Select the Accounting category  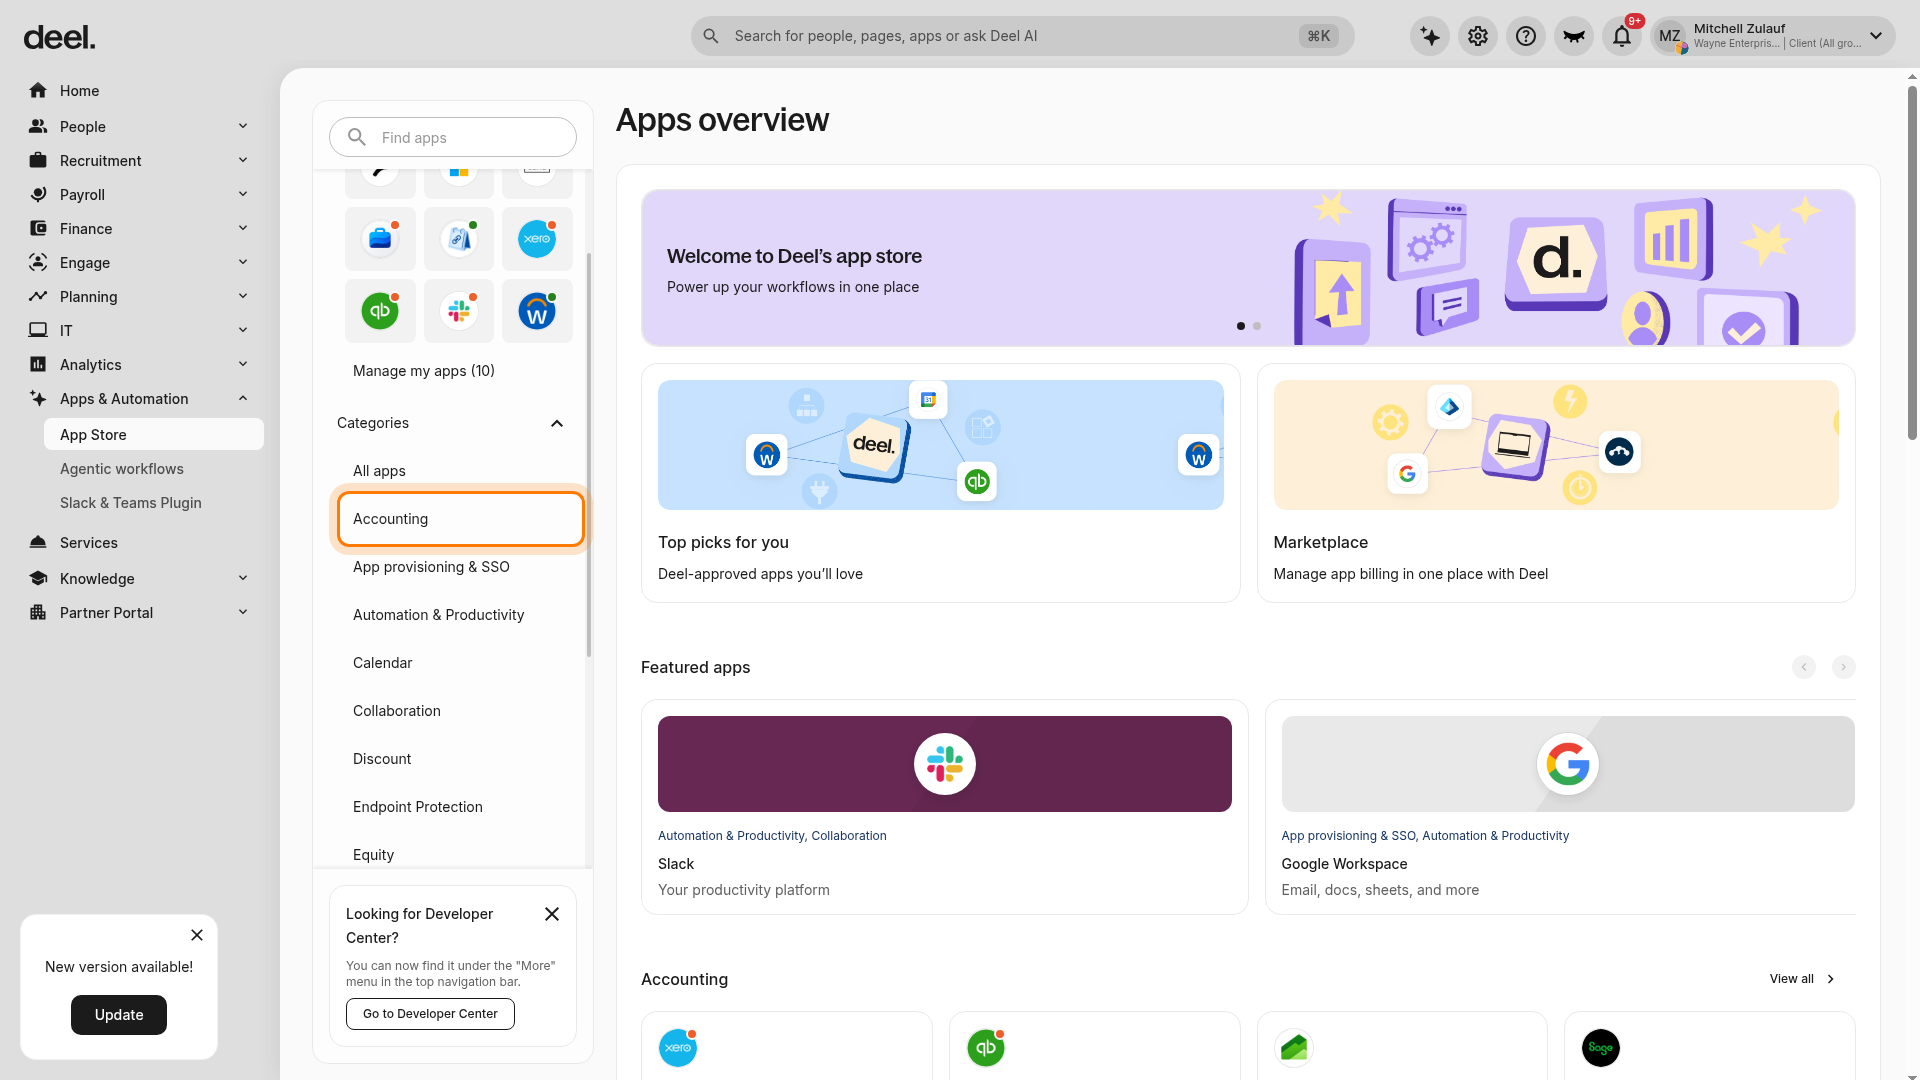click(461, 519)
